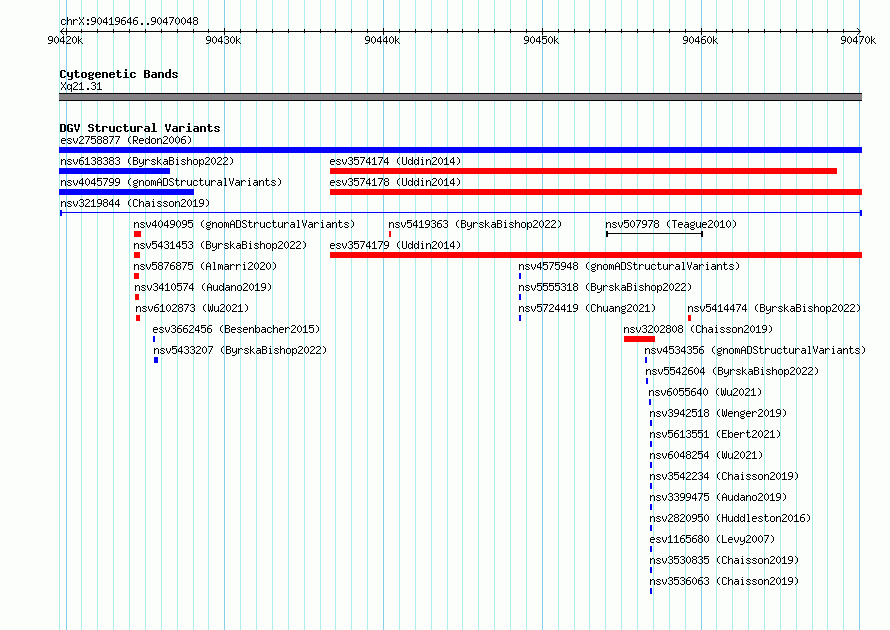Click nsv5542604 (ByrskaBishop2022) label
890x630 pixels.
pos(732,371)
